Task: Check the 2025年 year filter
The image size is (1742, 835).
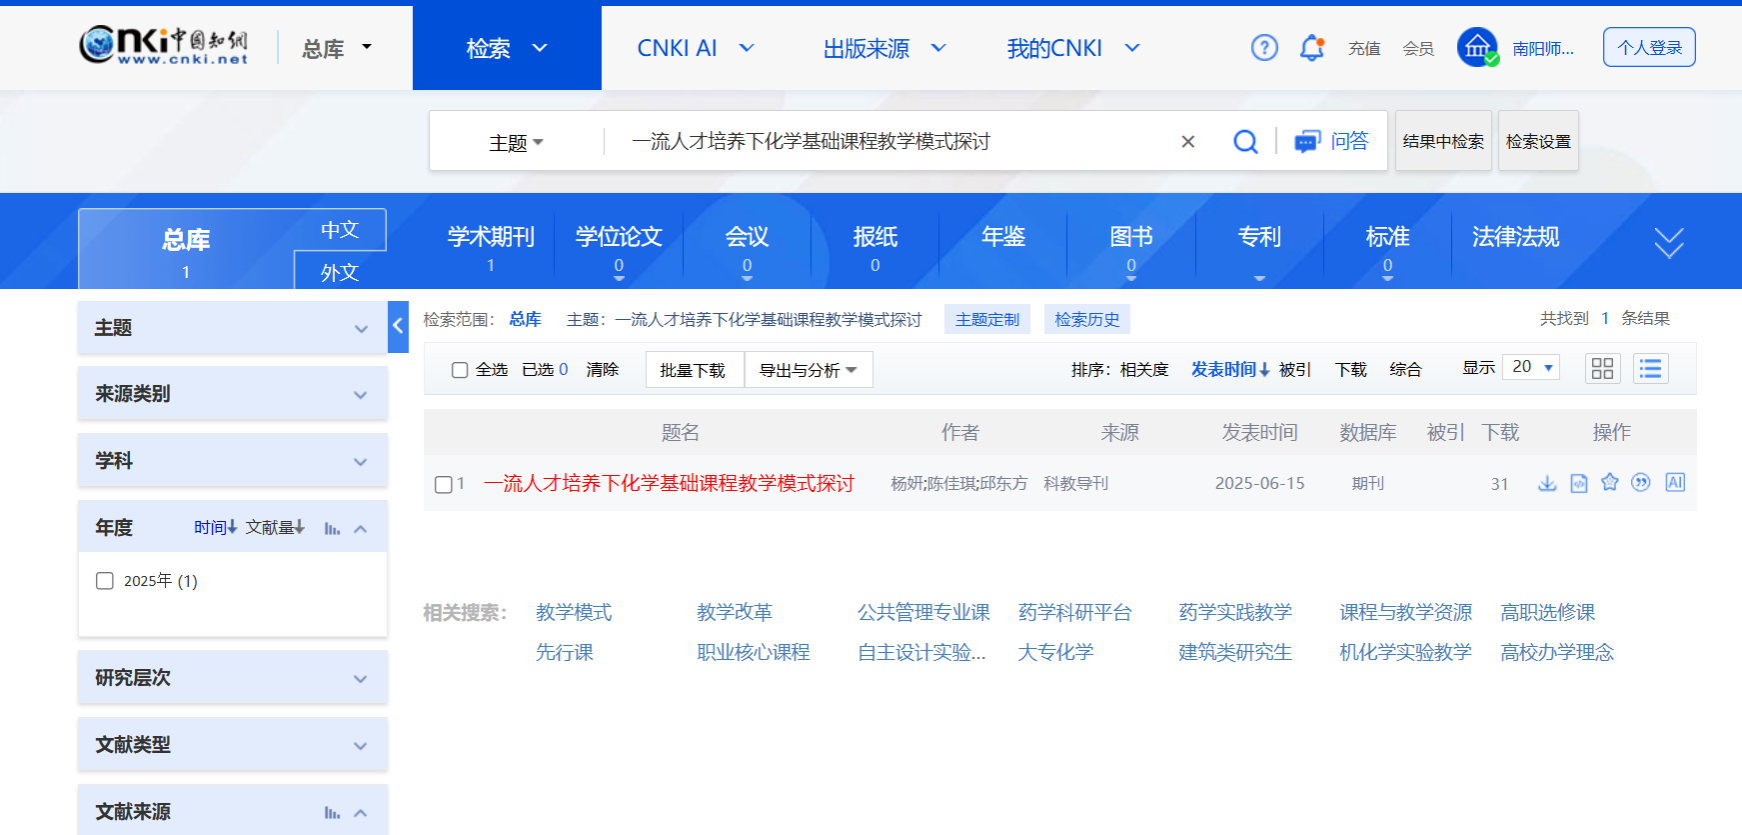Action: coord(105,581)
